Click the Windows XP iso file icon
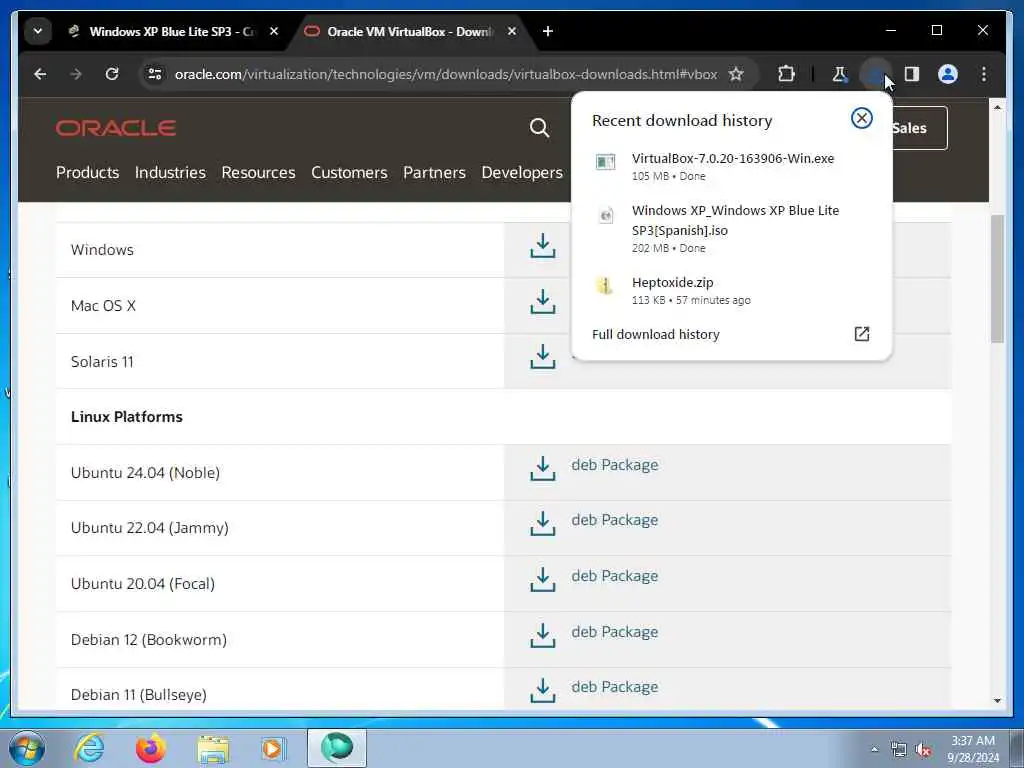Screen dimensions: 1024x768 click(605, 215)
